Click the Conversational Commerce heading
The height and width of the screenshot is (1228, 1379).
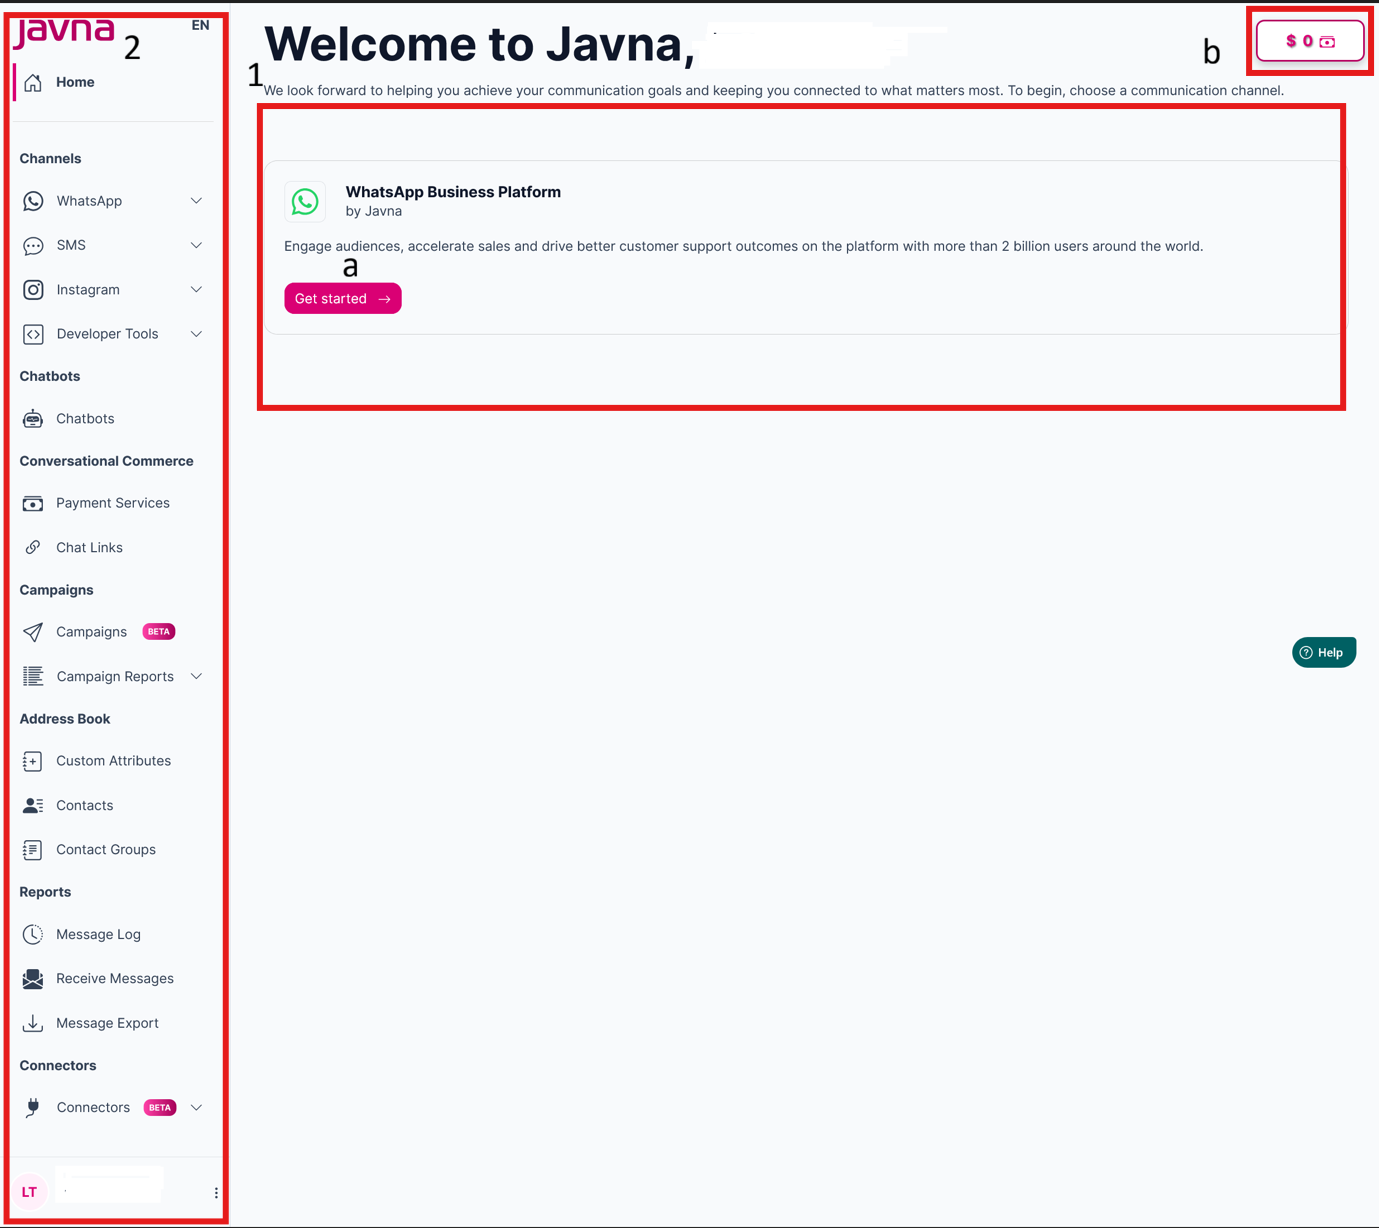pyautogui.click(x=107, y=461)
